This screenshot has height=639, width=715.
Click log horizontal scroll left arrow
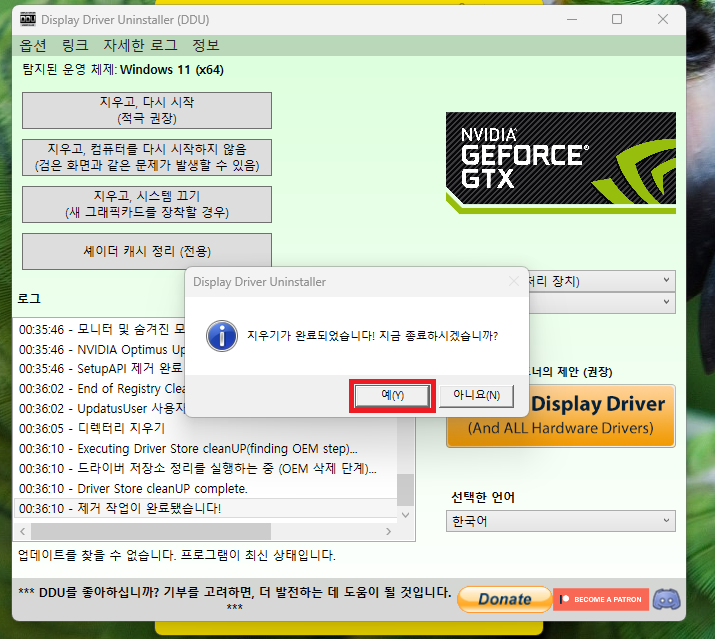coord(22,531)
